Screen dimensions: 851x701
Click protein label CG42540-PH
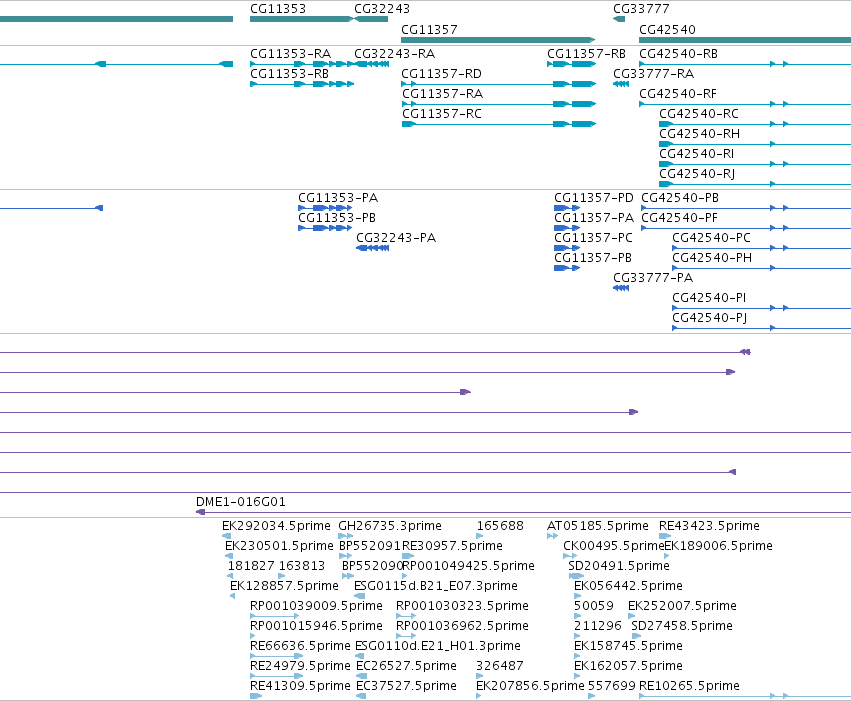[712, 258]
